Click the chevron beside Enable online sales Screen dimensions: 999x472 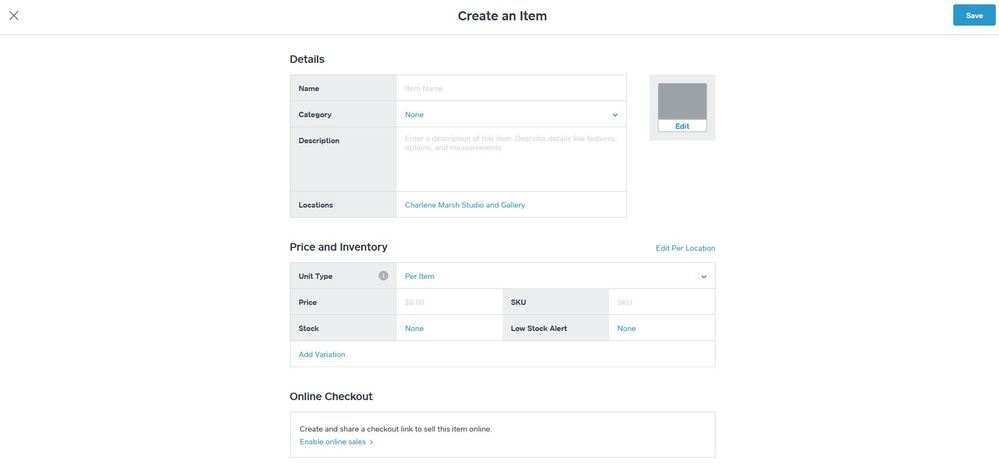click(371, 442)
